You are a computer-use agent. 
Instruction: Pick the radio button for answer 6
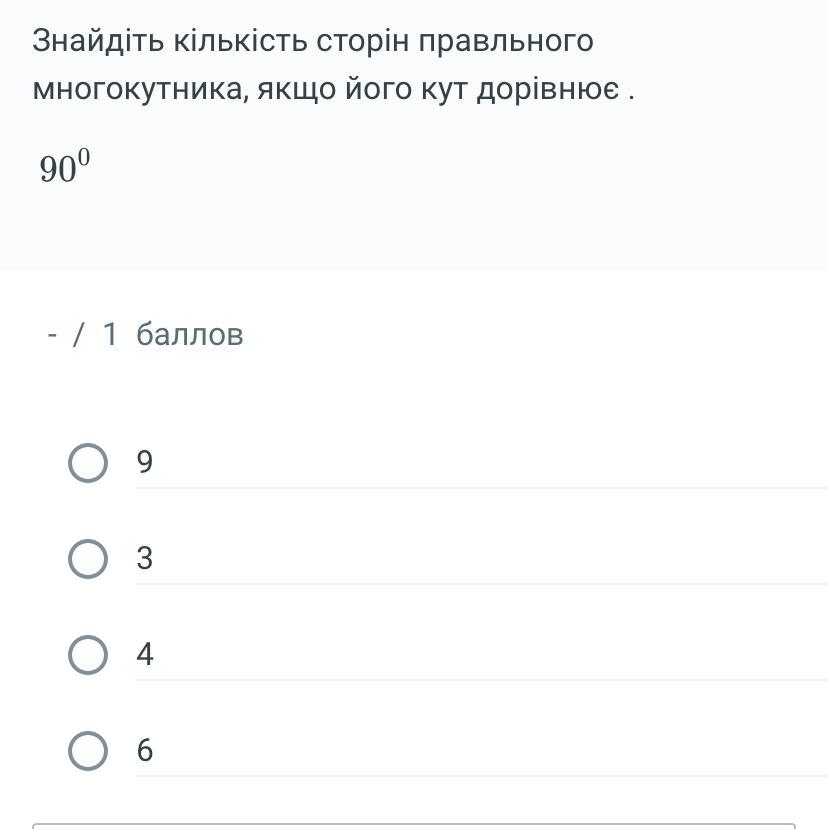click(88, 751)
